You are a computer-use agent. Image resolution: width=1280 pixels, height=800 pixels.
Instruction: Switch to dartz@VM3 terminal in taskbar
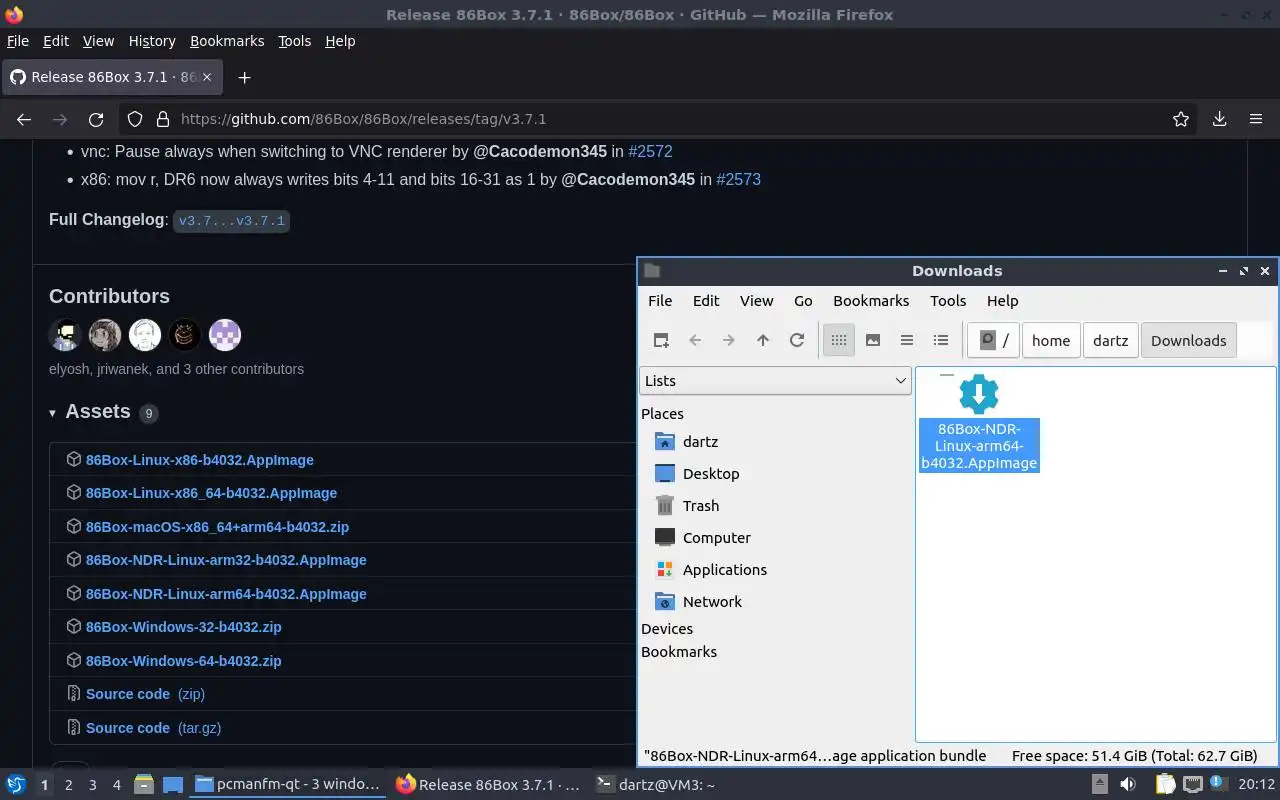655,785
